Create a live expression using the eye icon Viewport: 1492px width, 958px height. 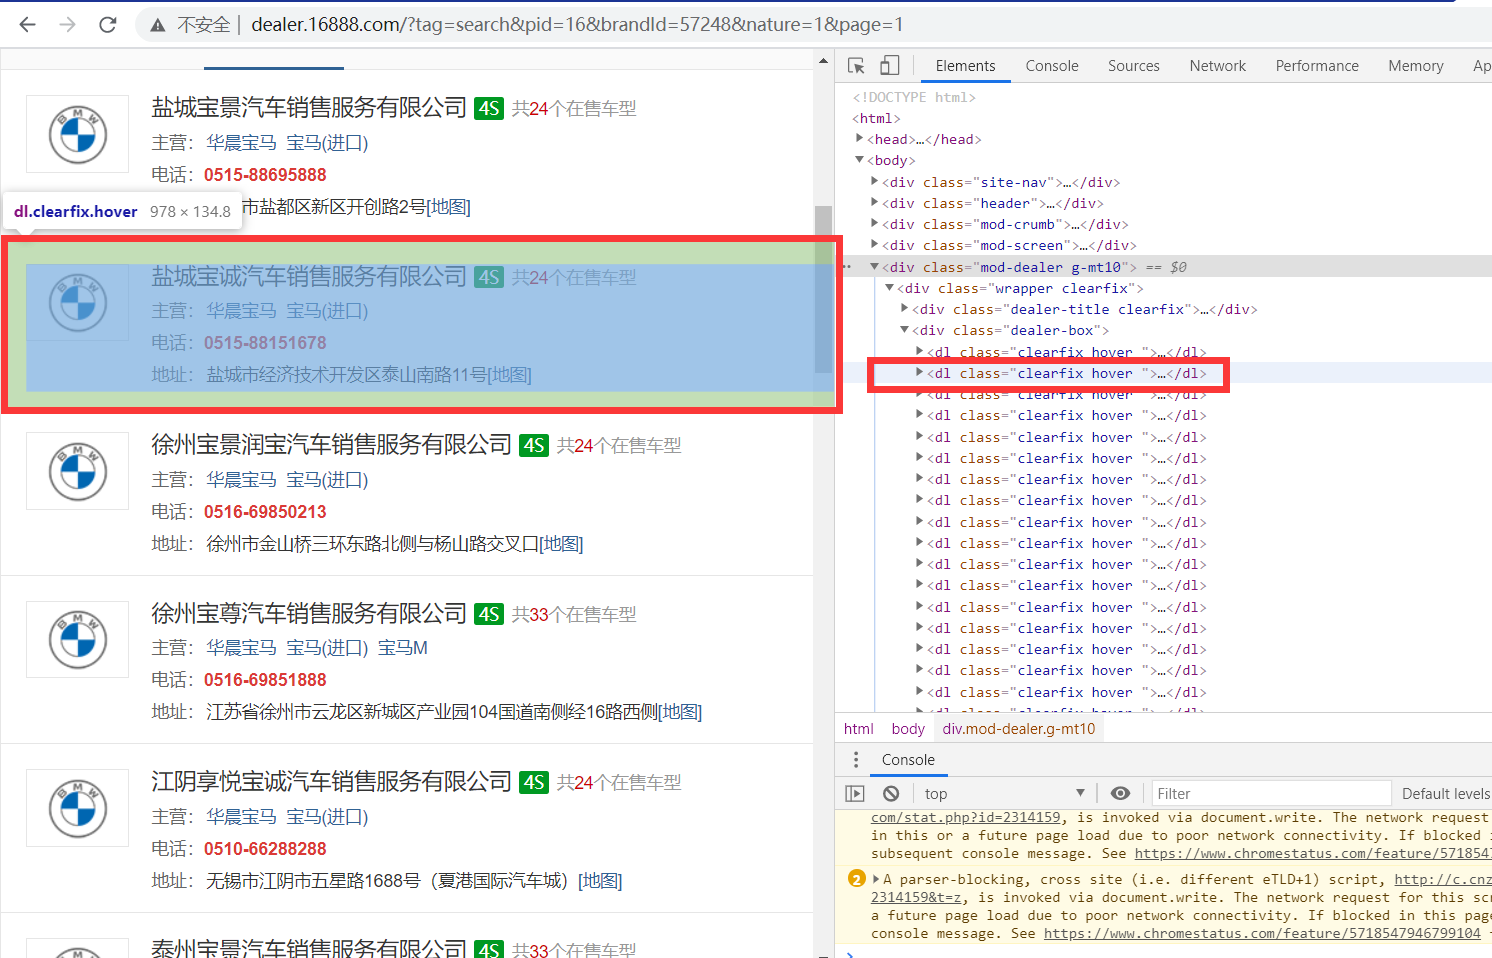[1119, 792]
